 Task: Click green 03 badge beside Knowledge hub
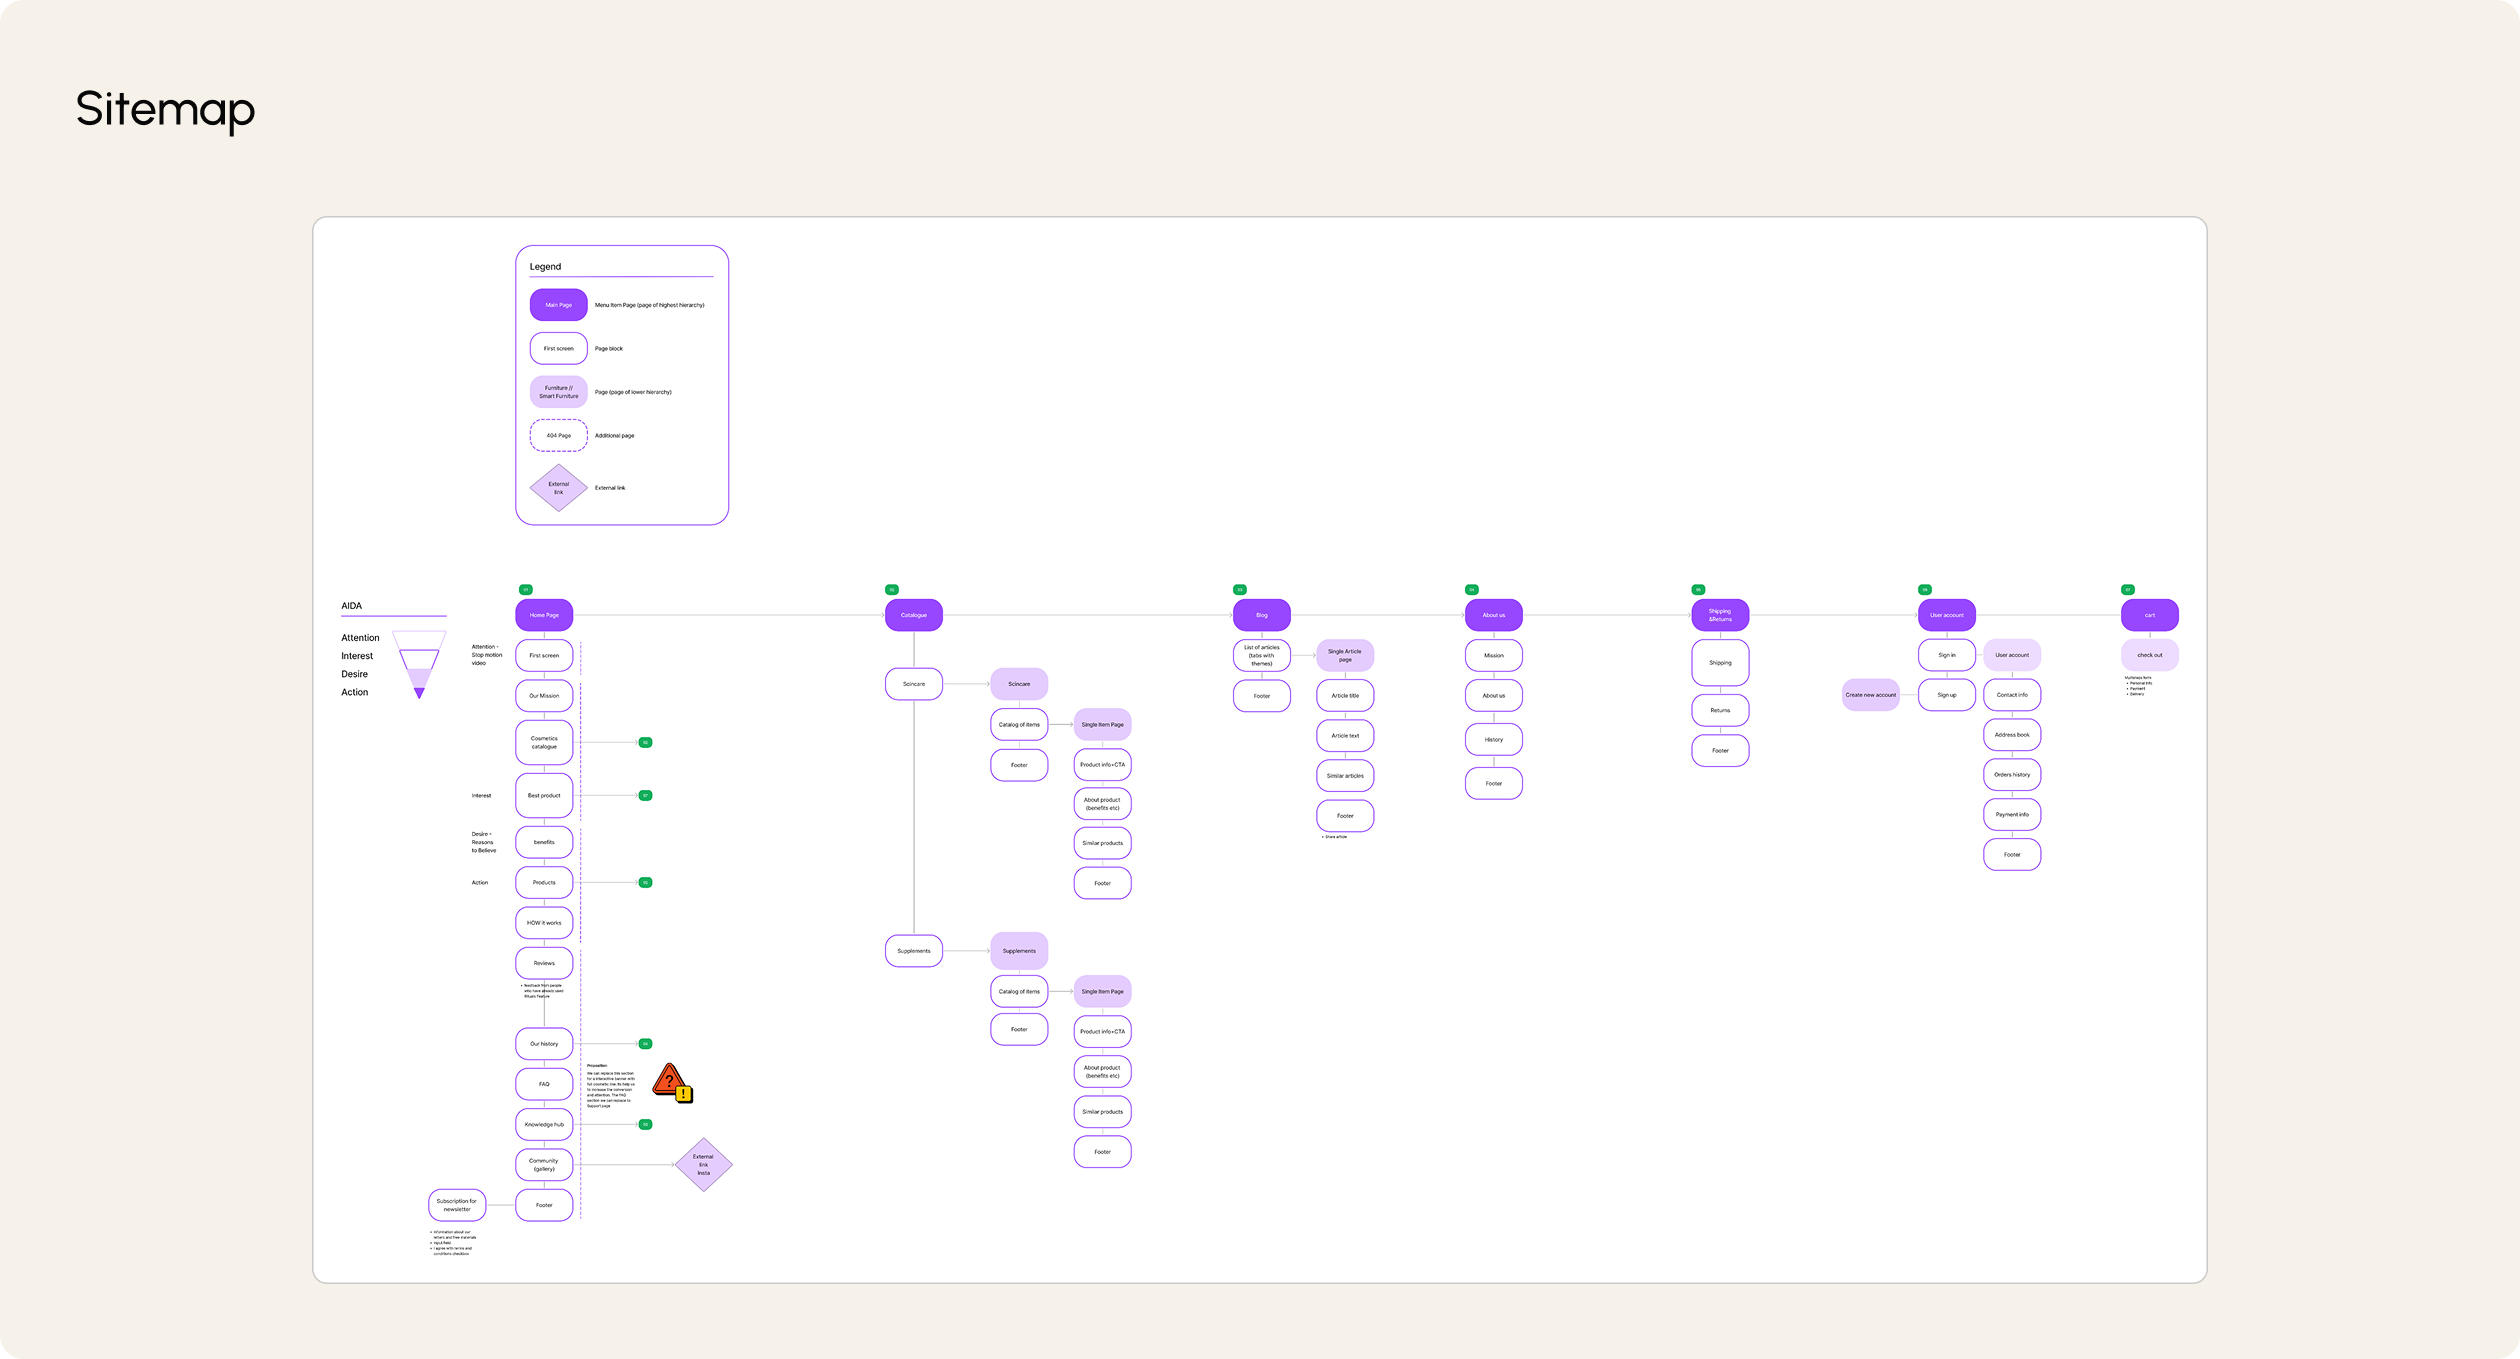click(645, 1125)
